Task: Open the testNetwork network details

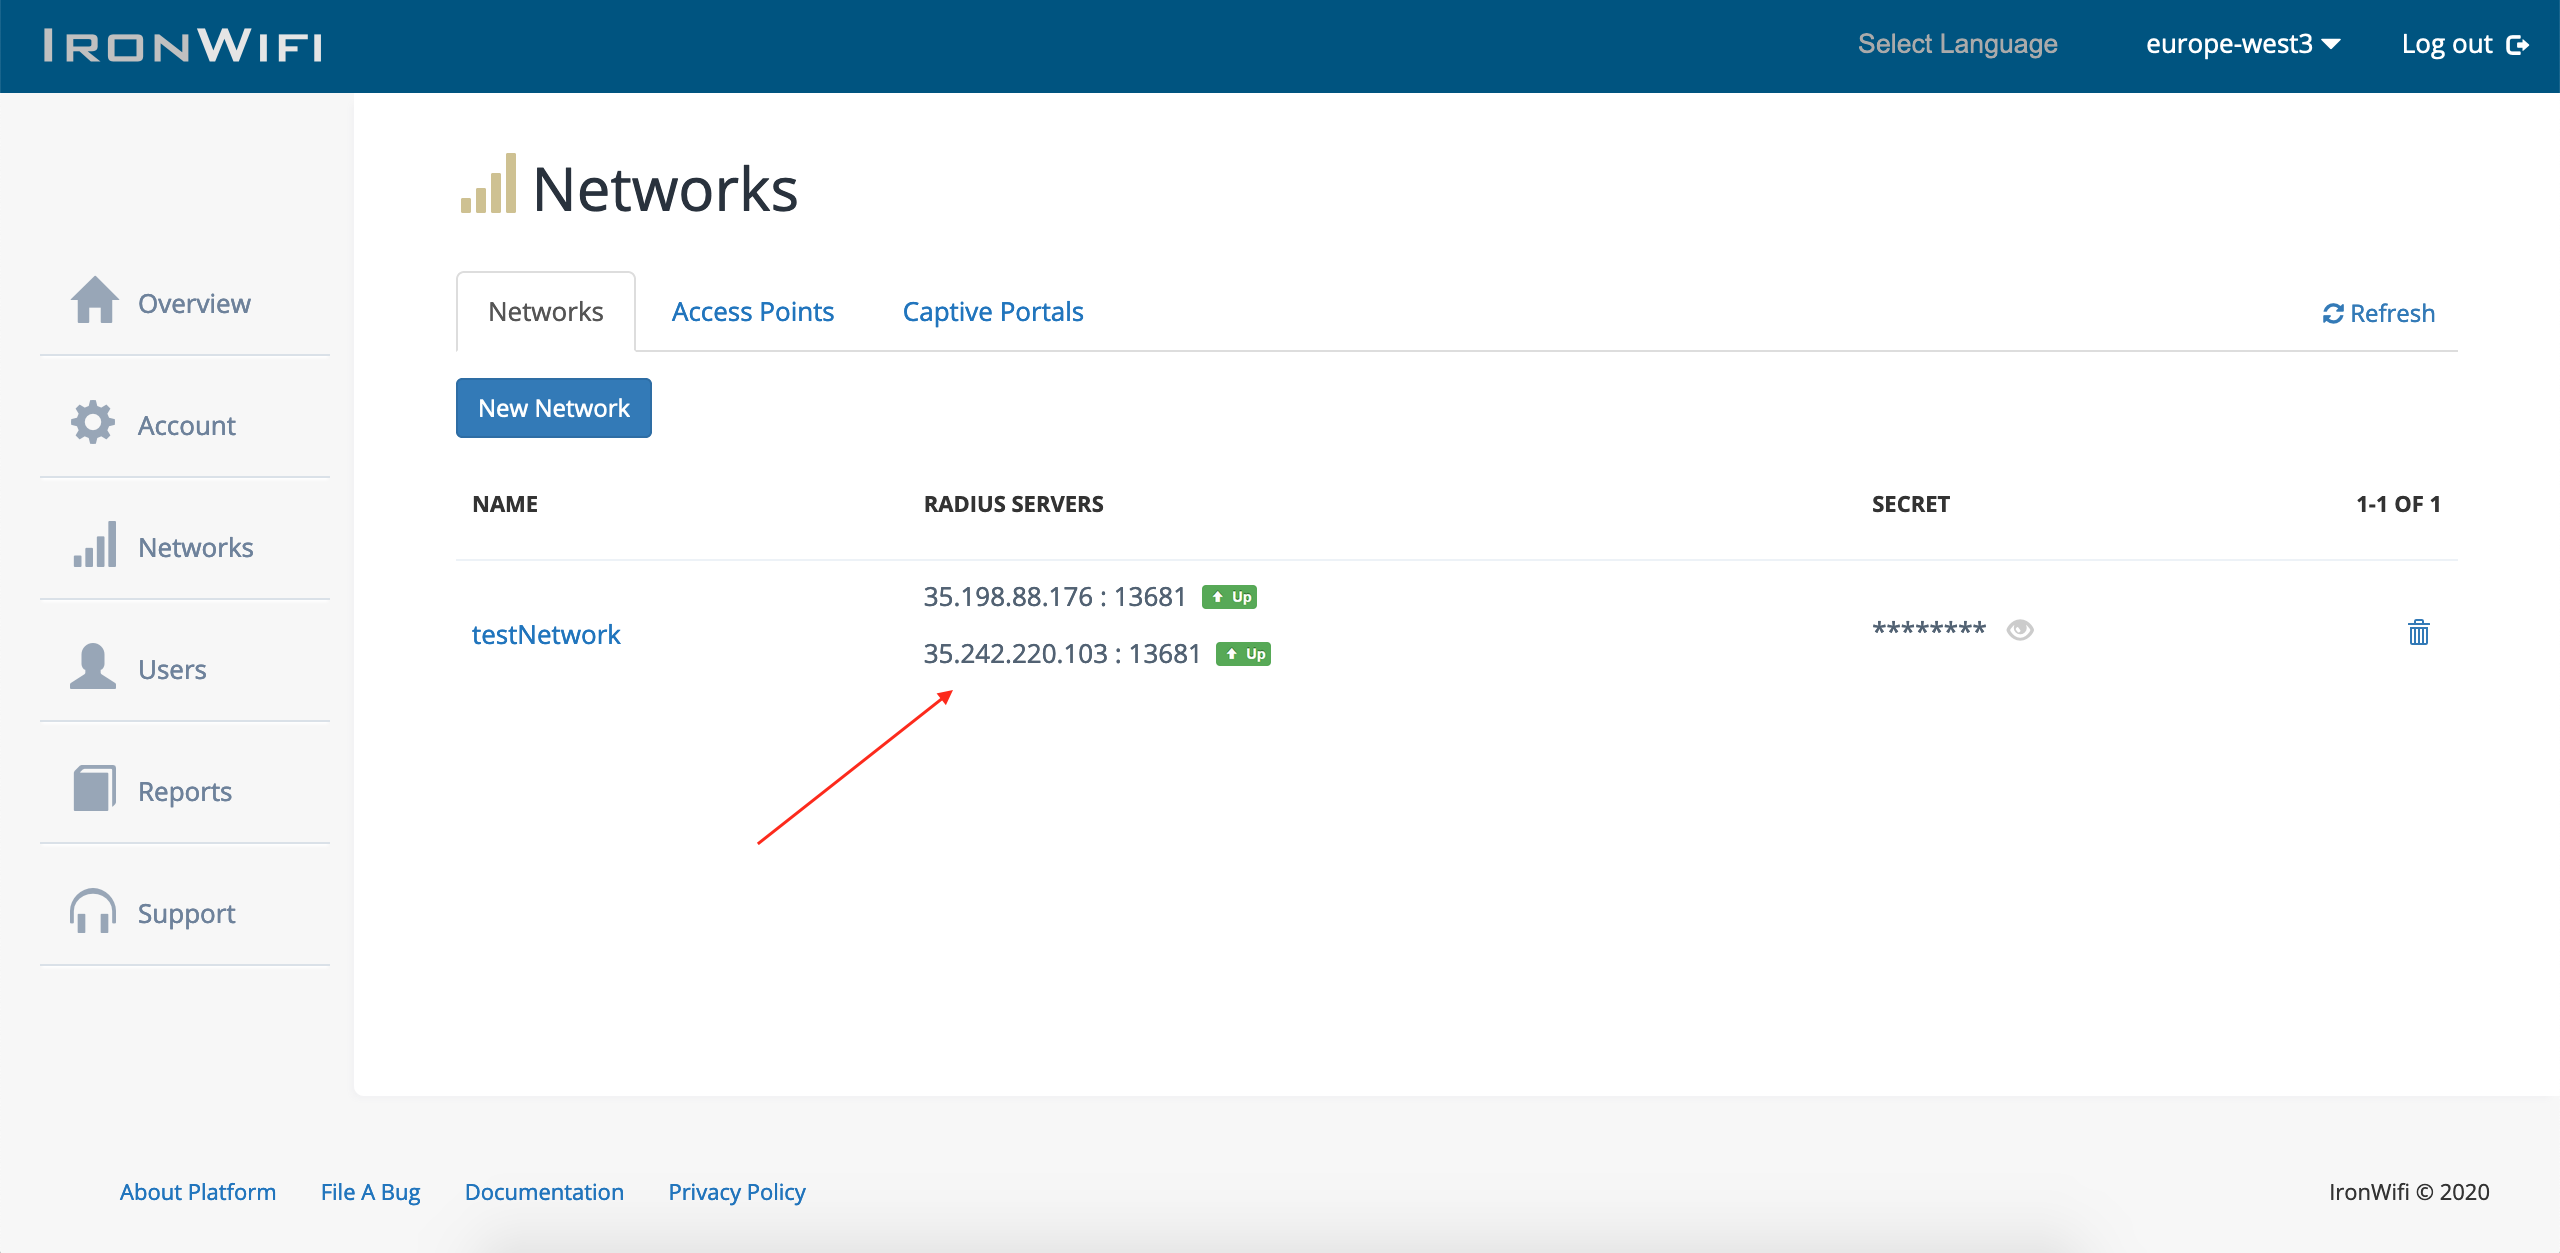Action: tap(545, 633)
